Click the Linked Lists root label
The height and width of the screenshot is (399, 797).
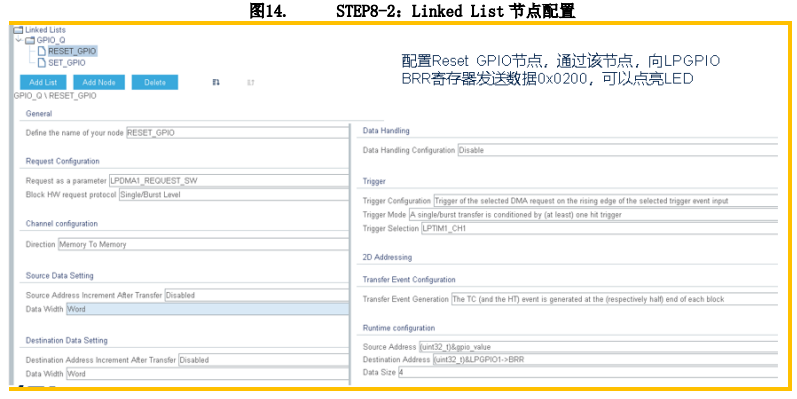(x=45, y=30)
